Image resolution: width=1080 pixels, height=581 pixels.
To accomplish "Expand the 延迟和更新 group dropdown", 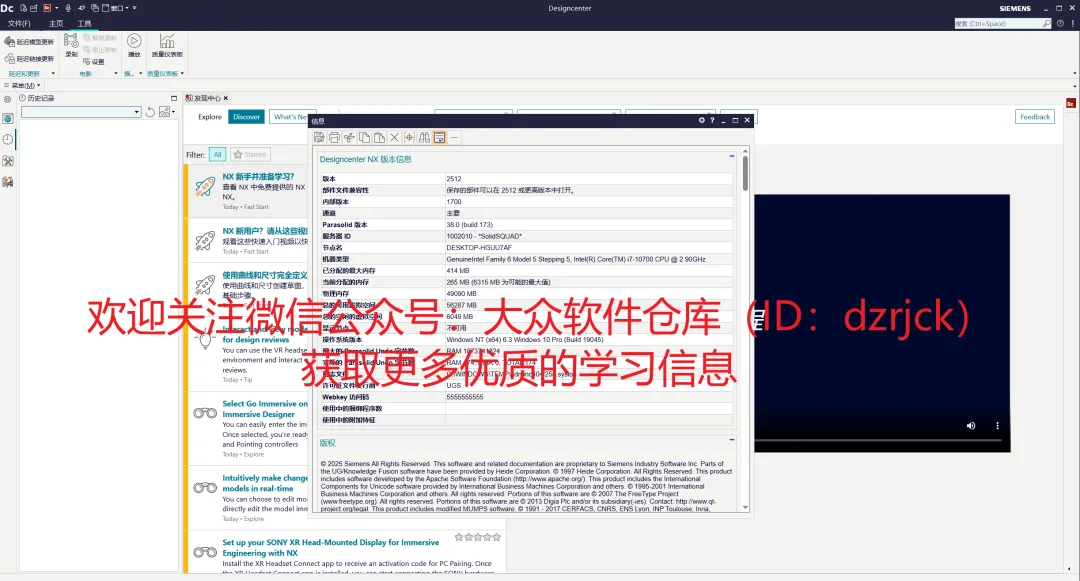I will point(52,74).
